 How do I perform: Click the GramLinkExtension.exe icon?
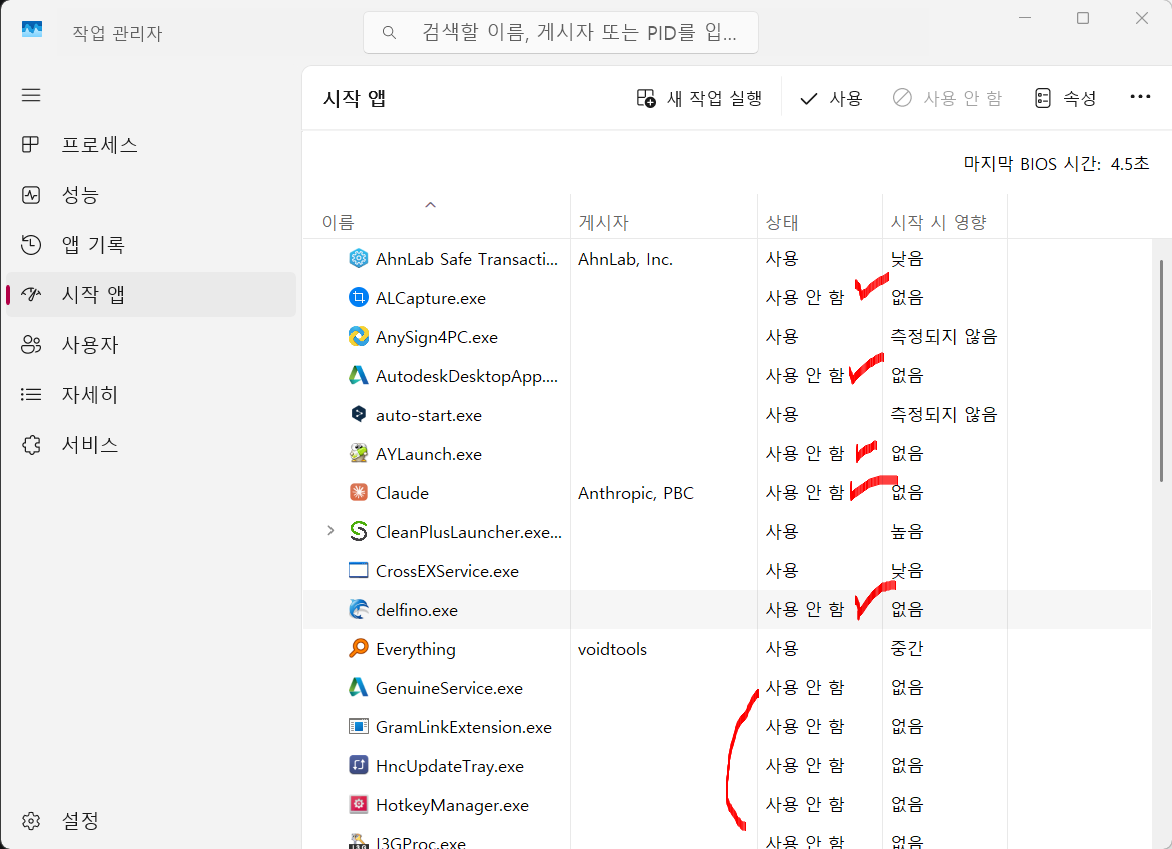click(359, 726)
